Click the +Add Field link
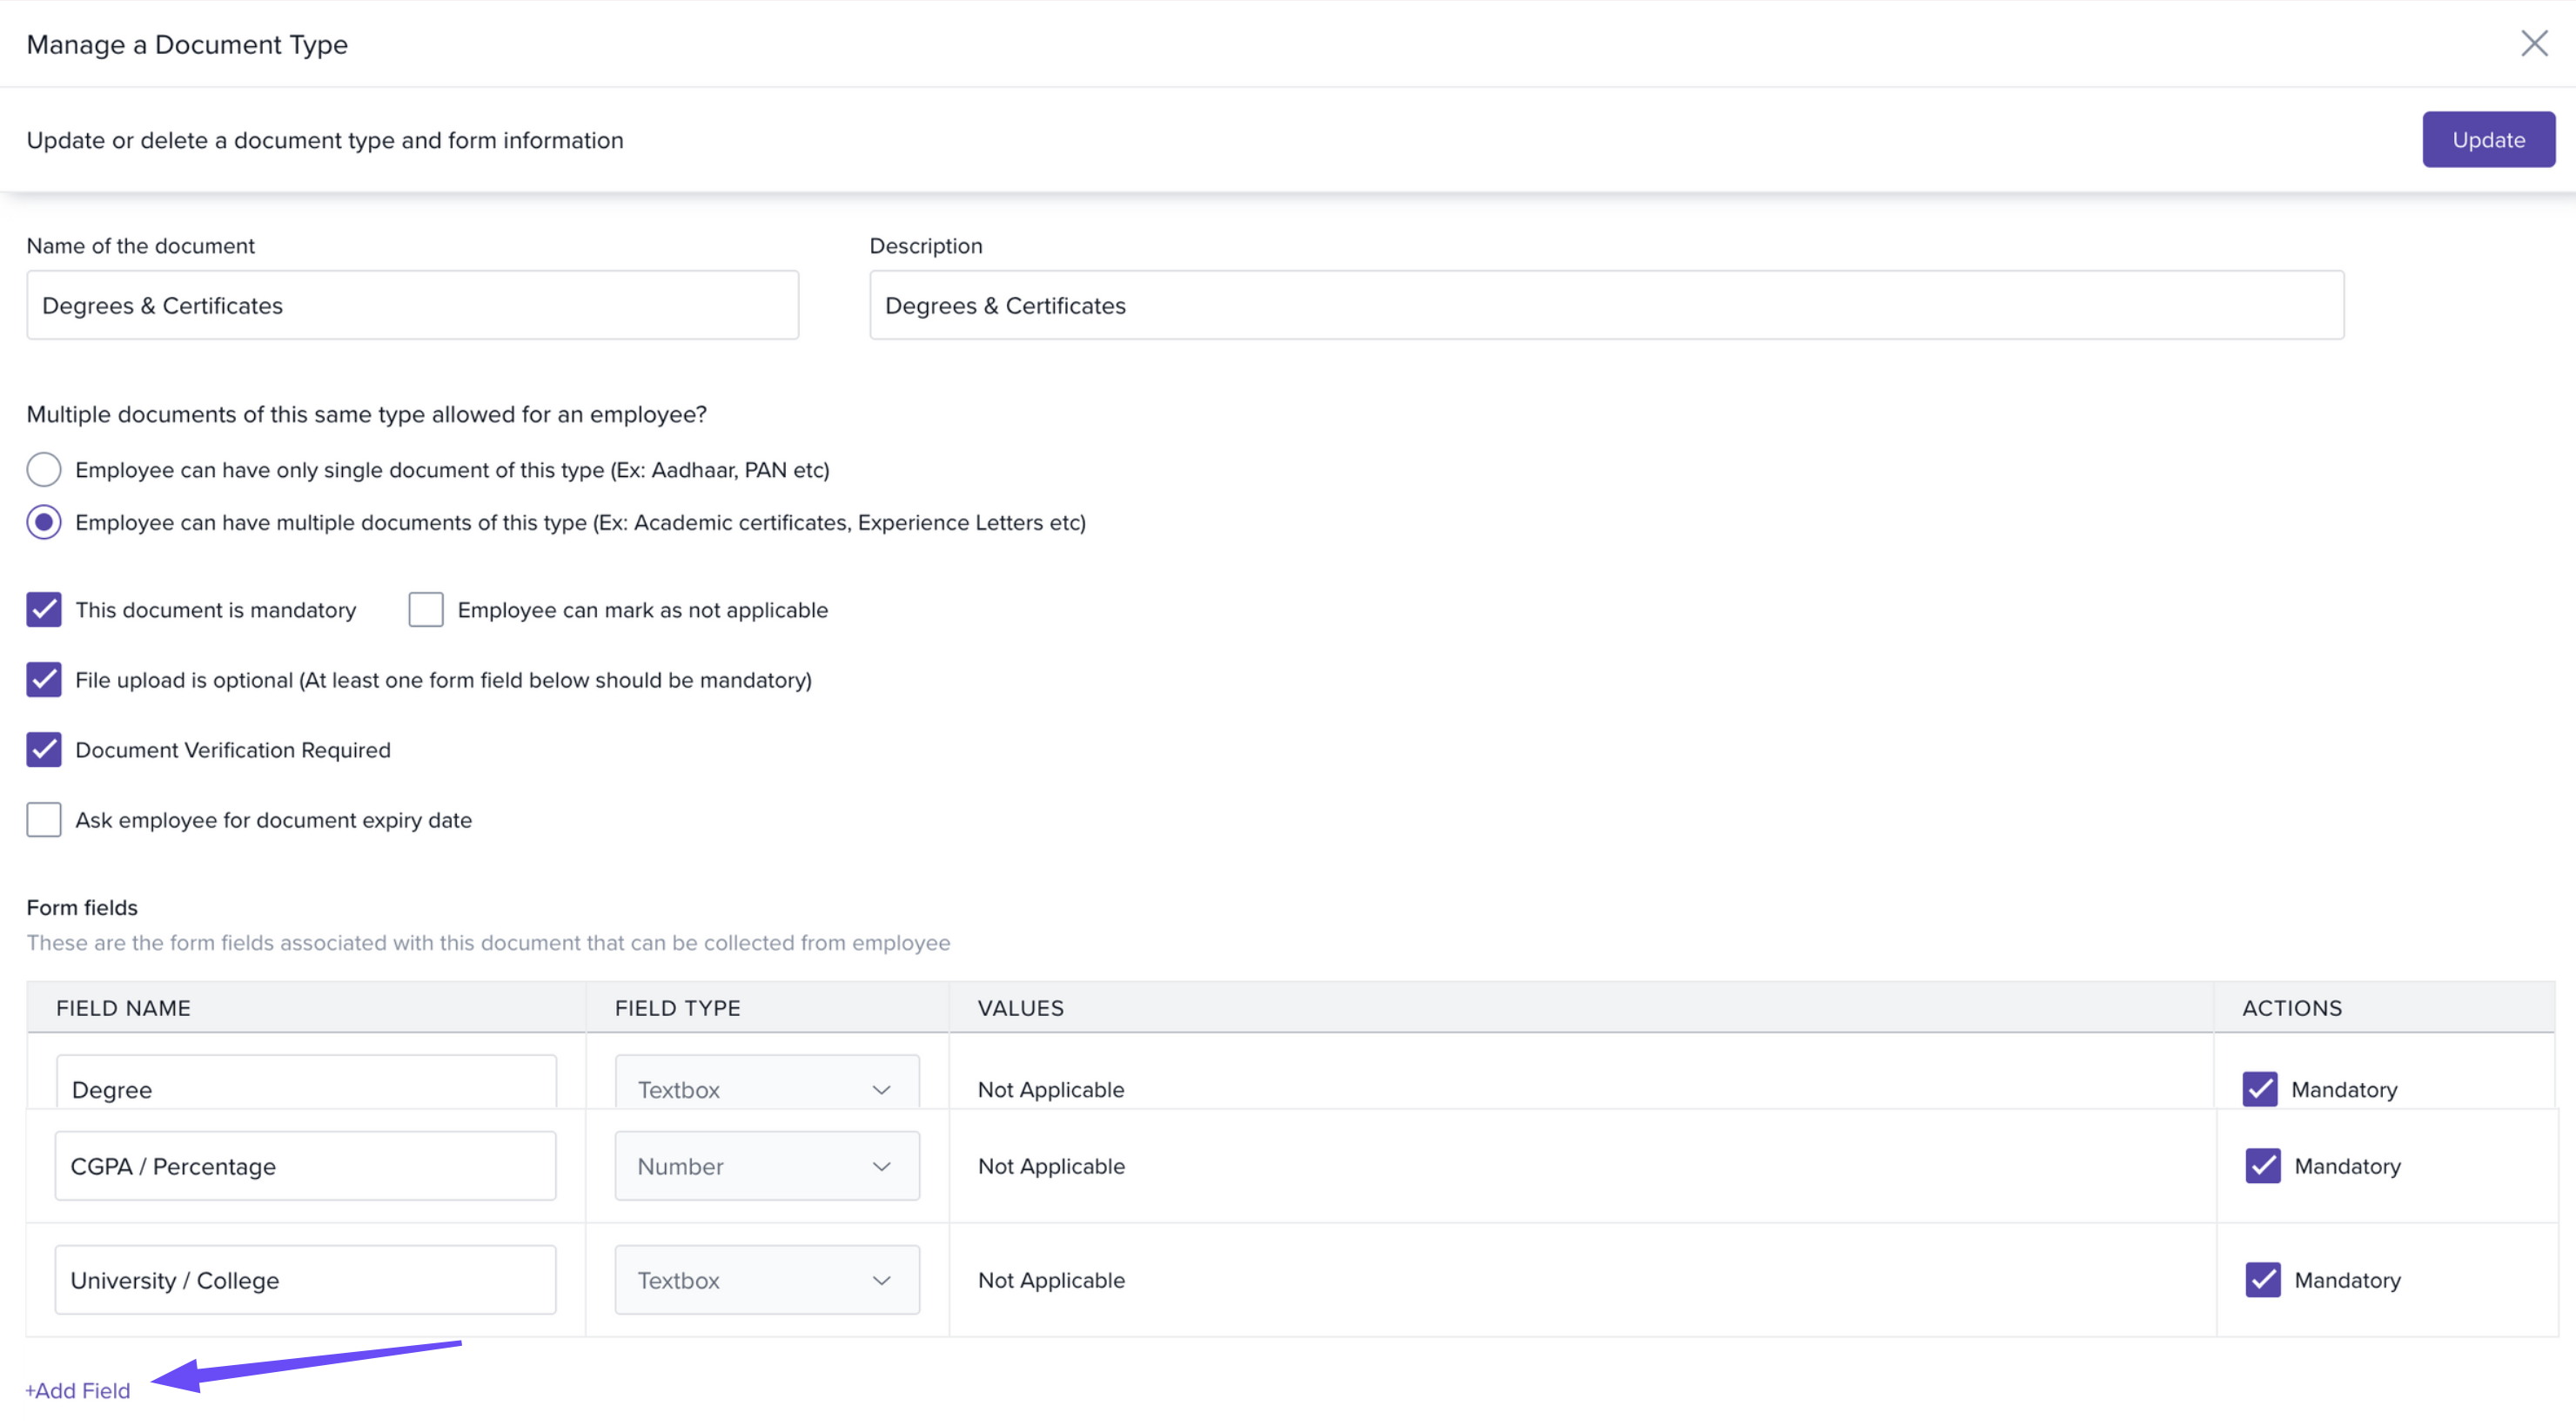This screenshot has height=1426, width=2576. click(78, 1389)
